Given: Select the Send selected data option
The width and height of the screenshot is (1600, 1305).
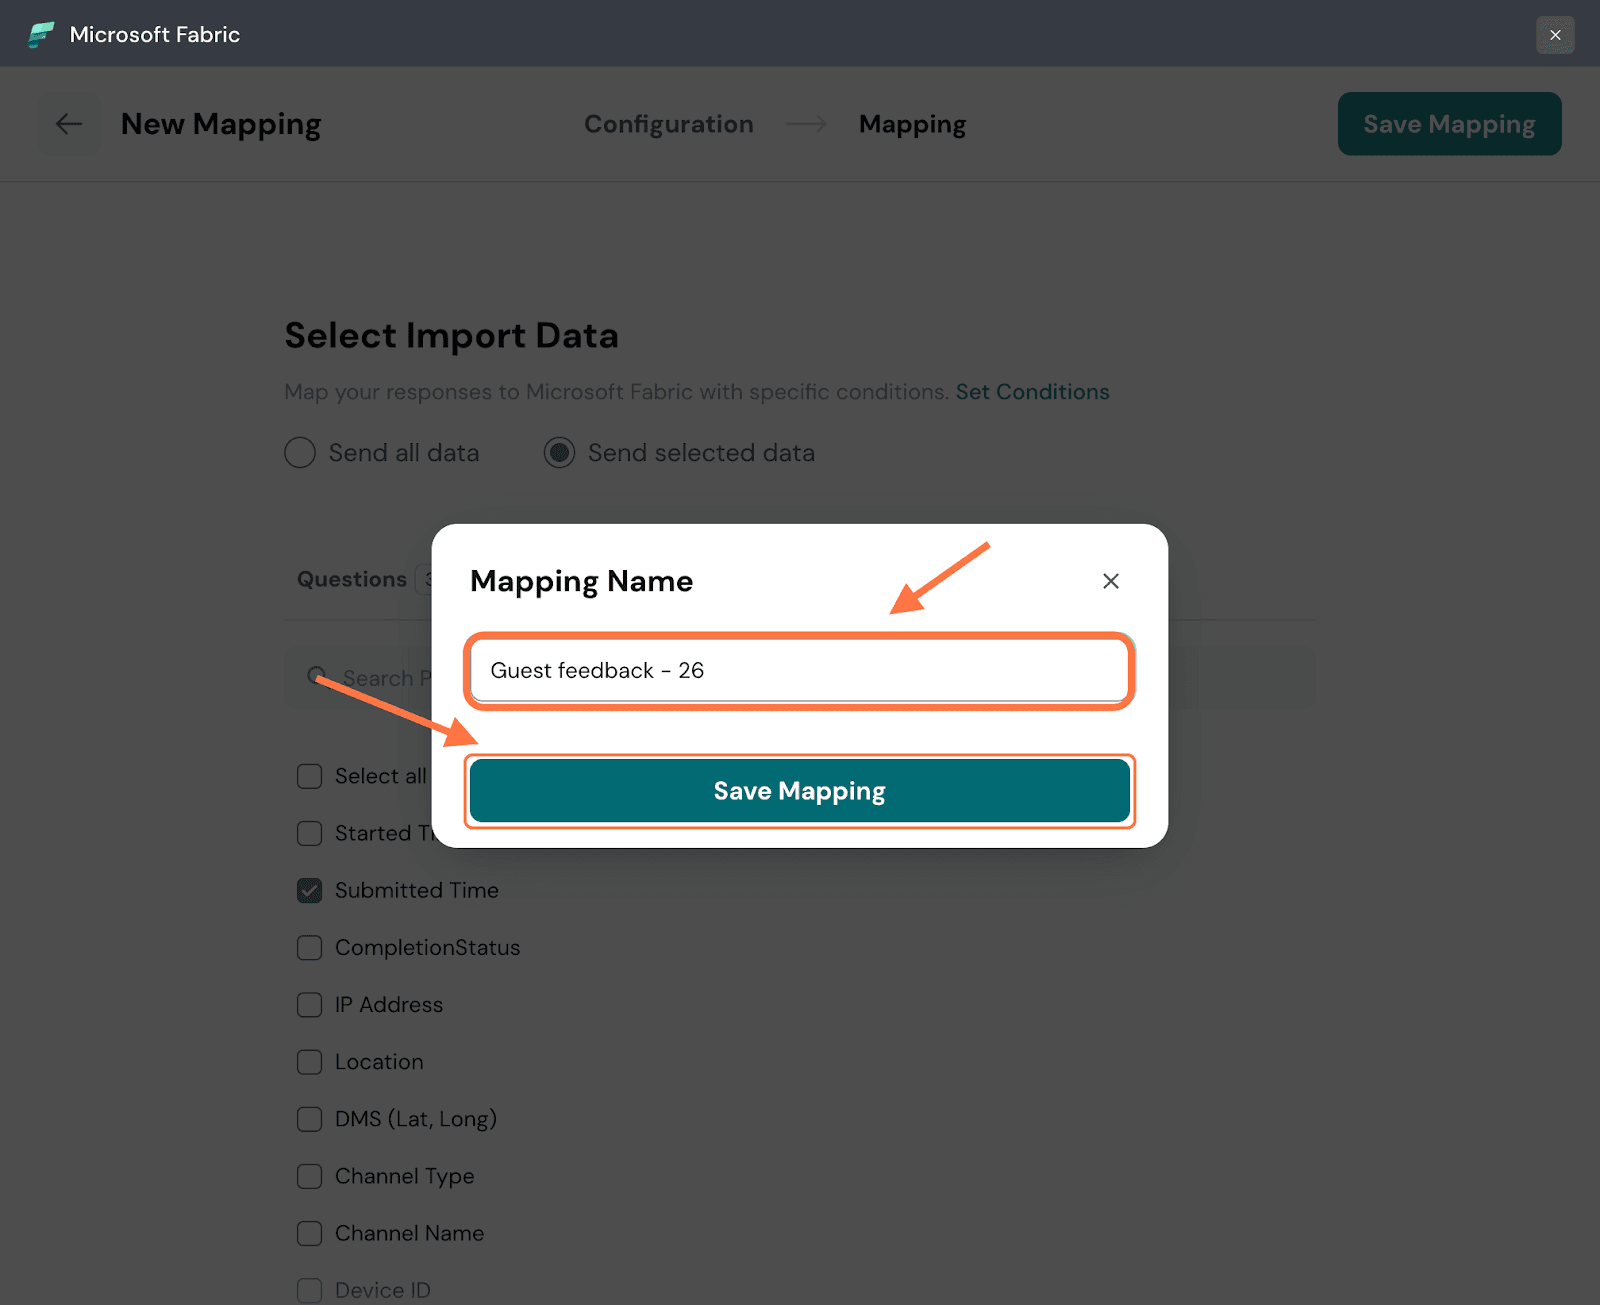Looking at the screenshot, I should pyautogui.click(x=559, y=453).
